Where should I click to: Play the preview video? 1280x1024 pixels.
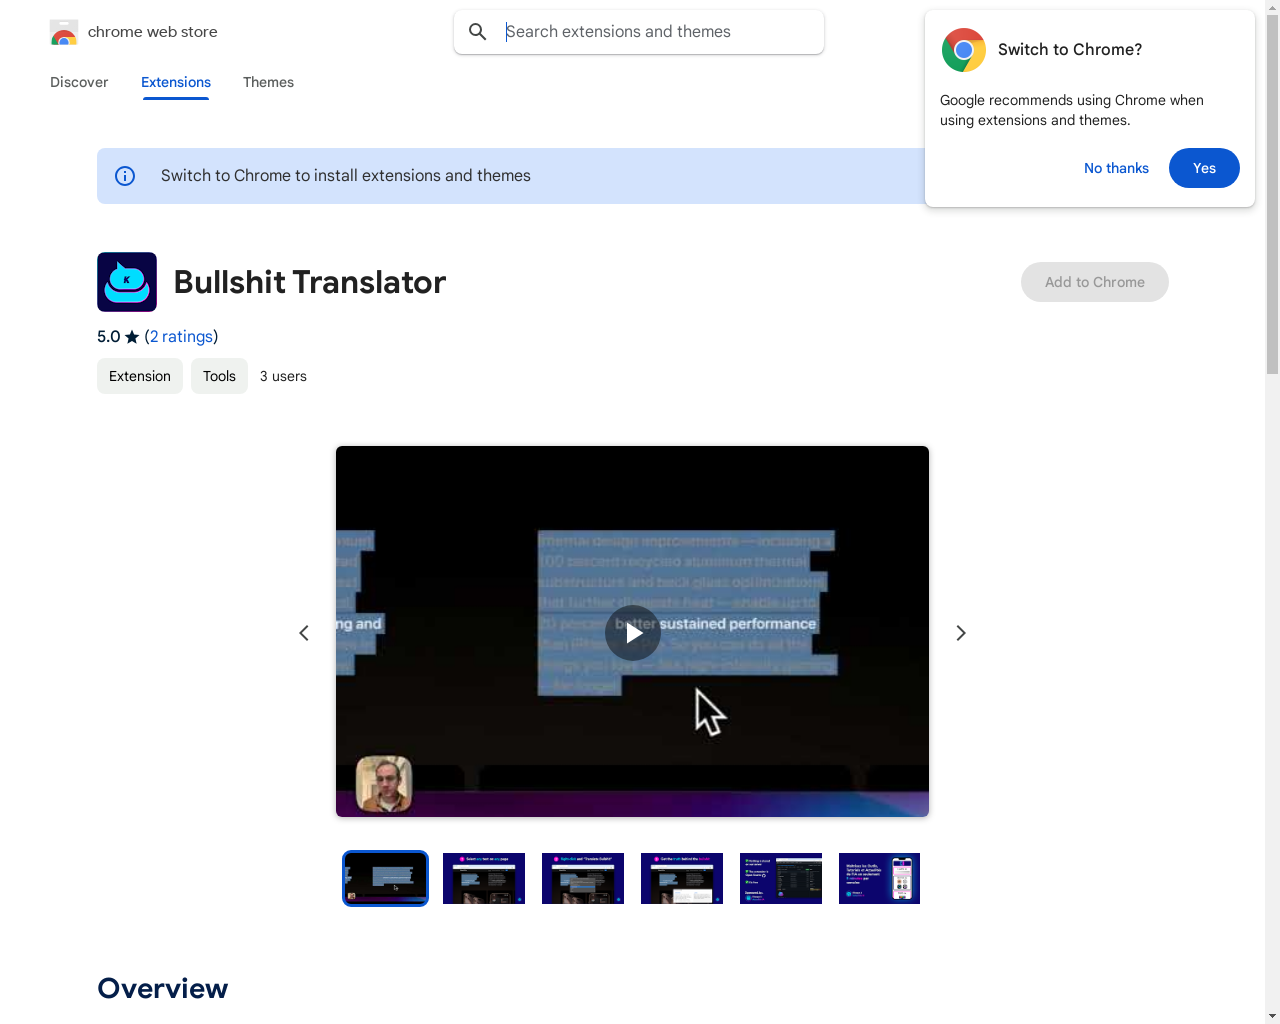(633, 633)
